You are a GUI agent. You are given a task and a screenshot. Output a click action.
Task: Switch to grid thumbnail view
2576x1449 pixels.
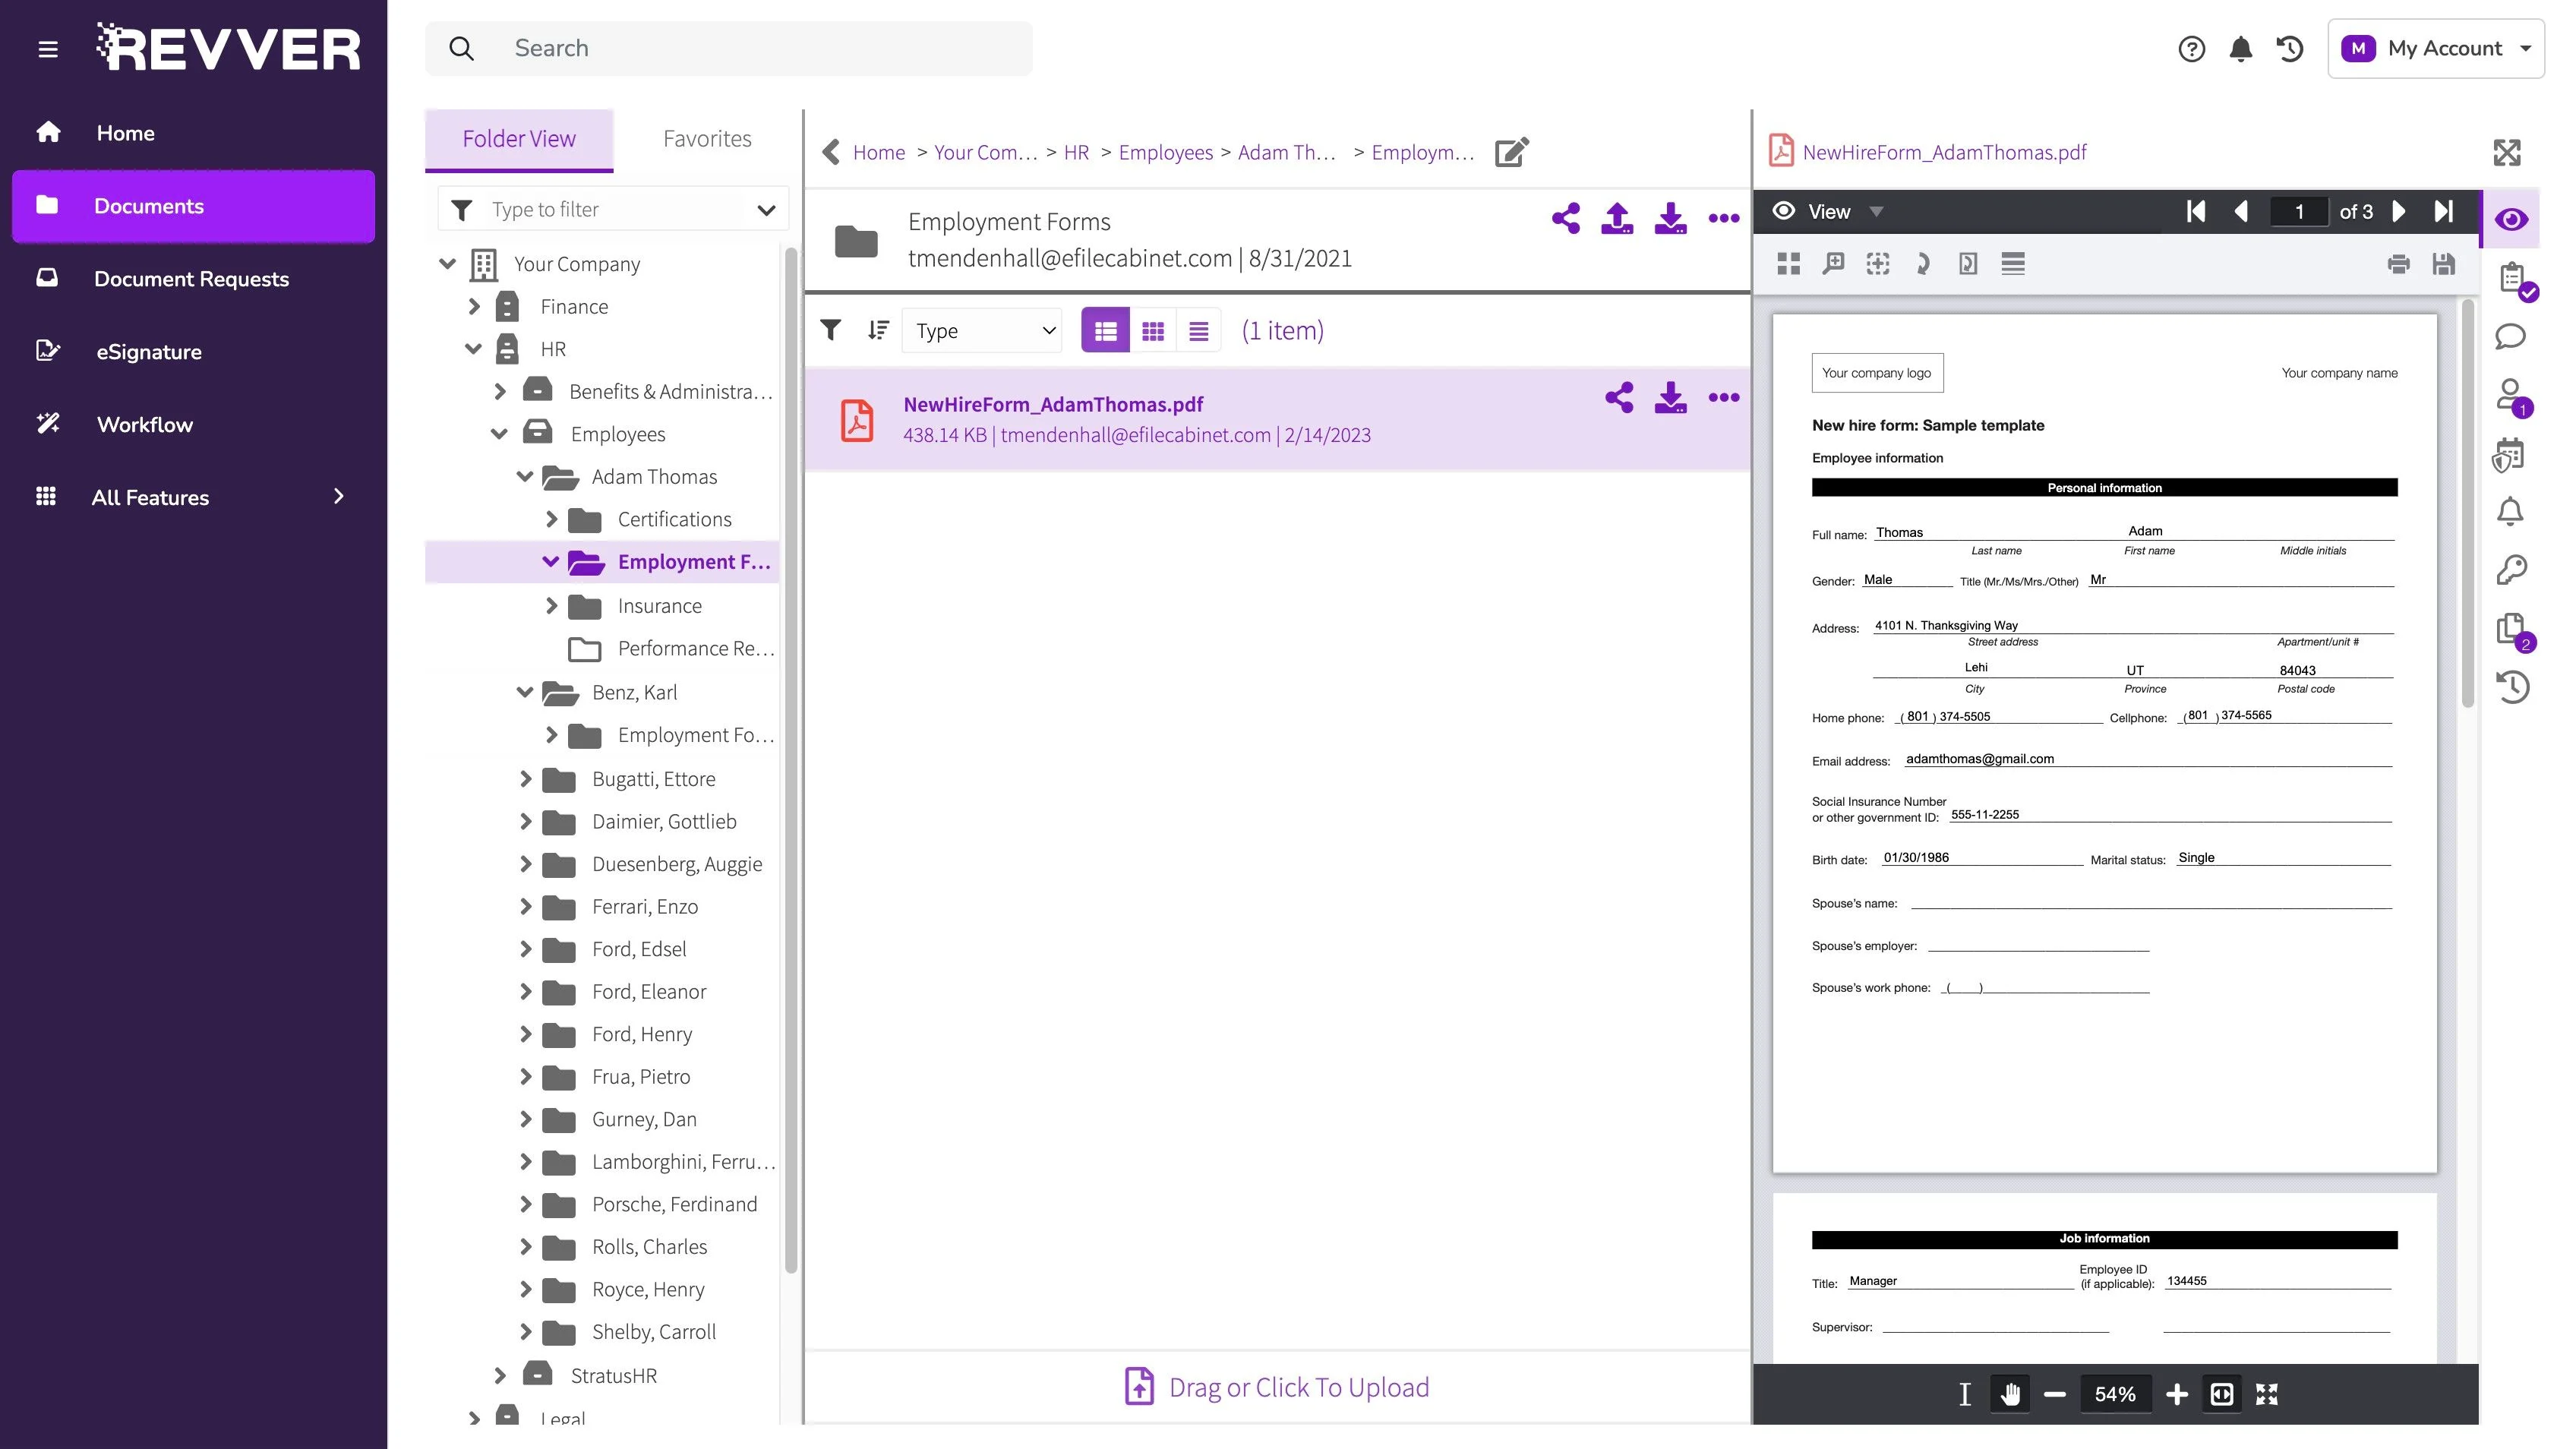[1152, 331]
